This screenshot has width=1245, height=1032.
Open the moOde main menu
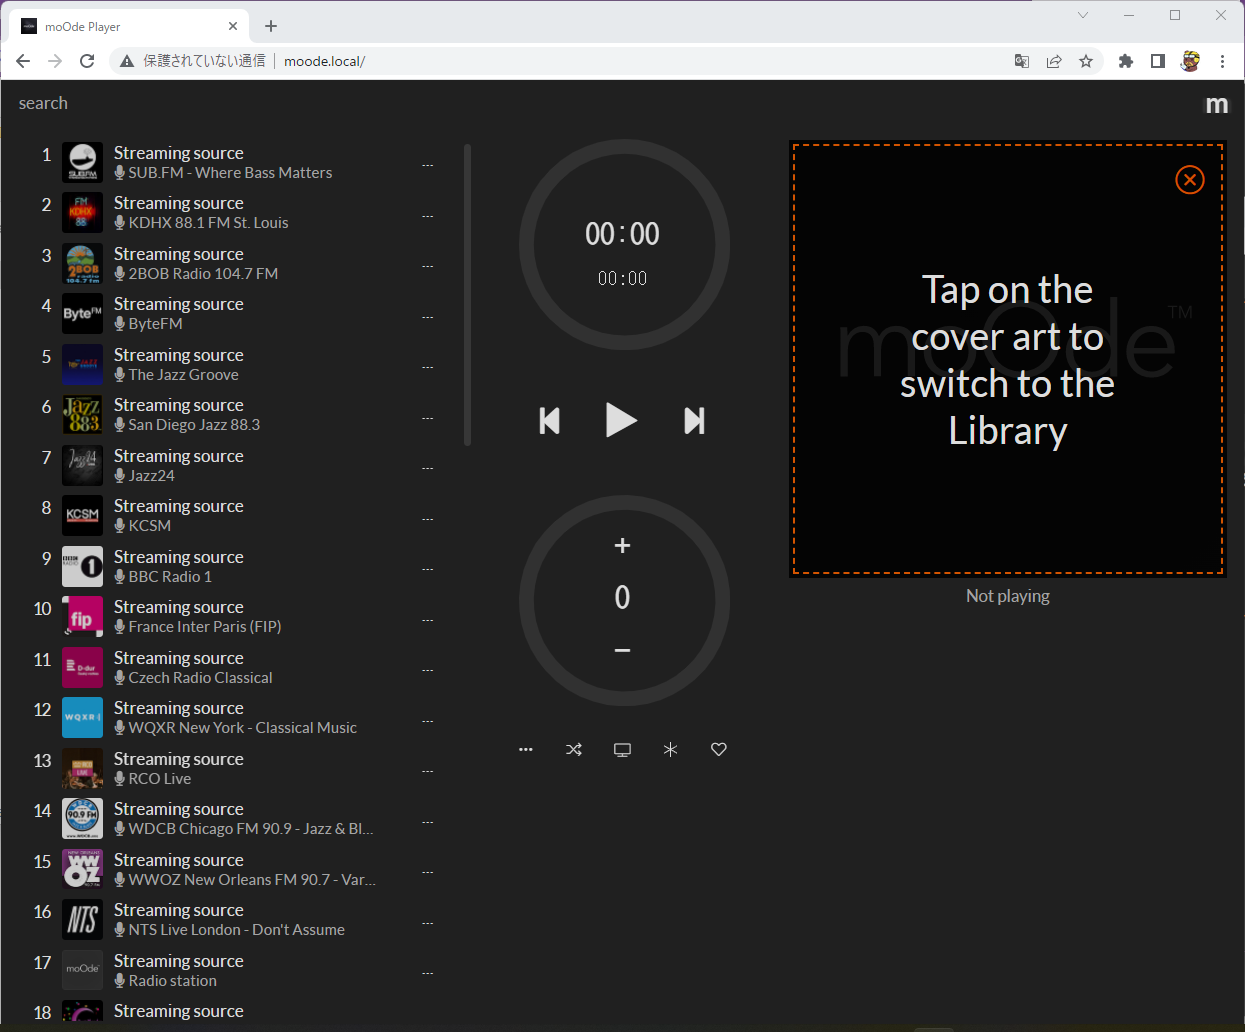pyautogui.click(x=1216, y=104)
